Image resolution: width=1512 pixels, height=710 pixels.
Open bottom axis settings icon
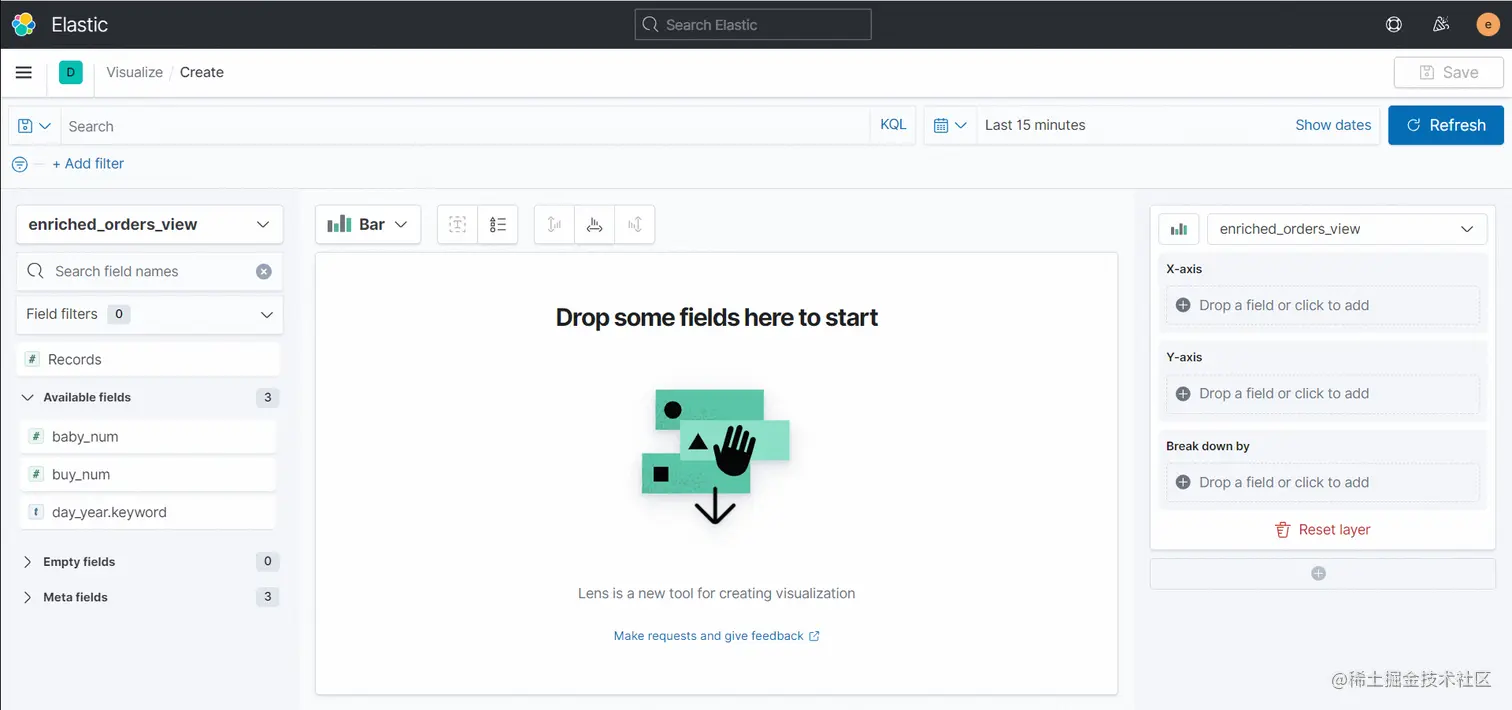point(595,224)
